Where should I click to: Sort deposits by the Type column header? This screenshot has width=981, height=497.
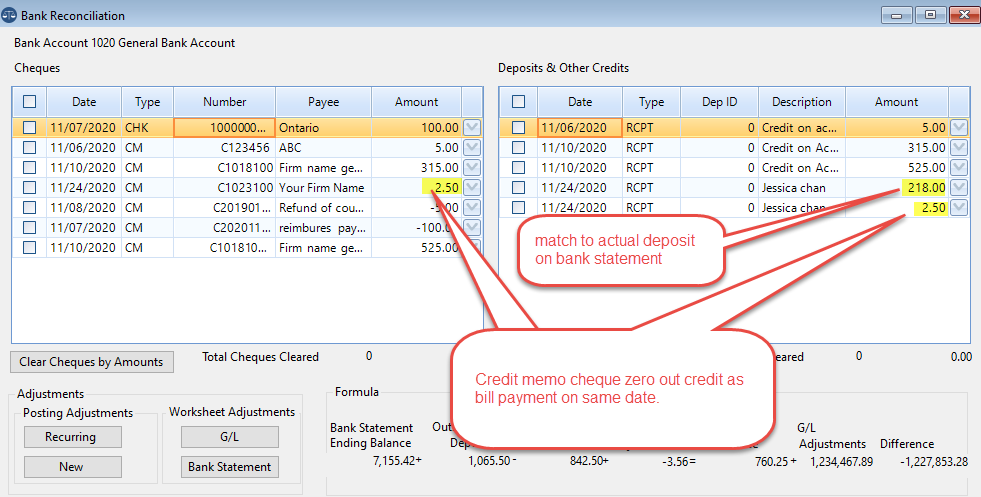651,102
